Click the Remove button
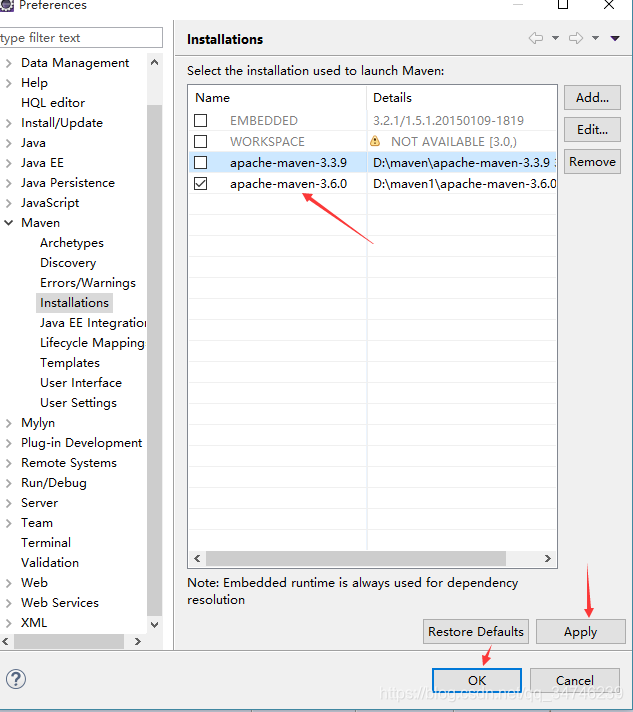The width and height of the screenshot is (633, 712). click(592, 162)
